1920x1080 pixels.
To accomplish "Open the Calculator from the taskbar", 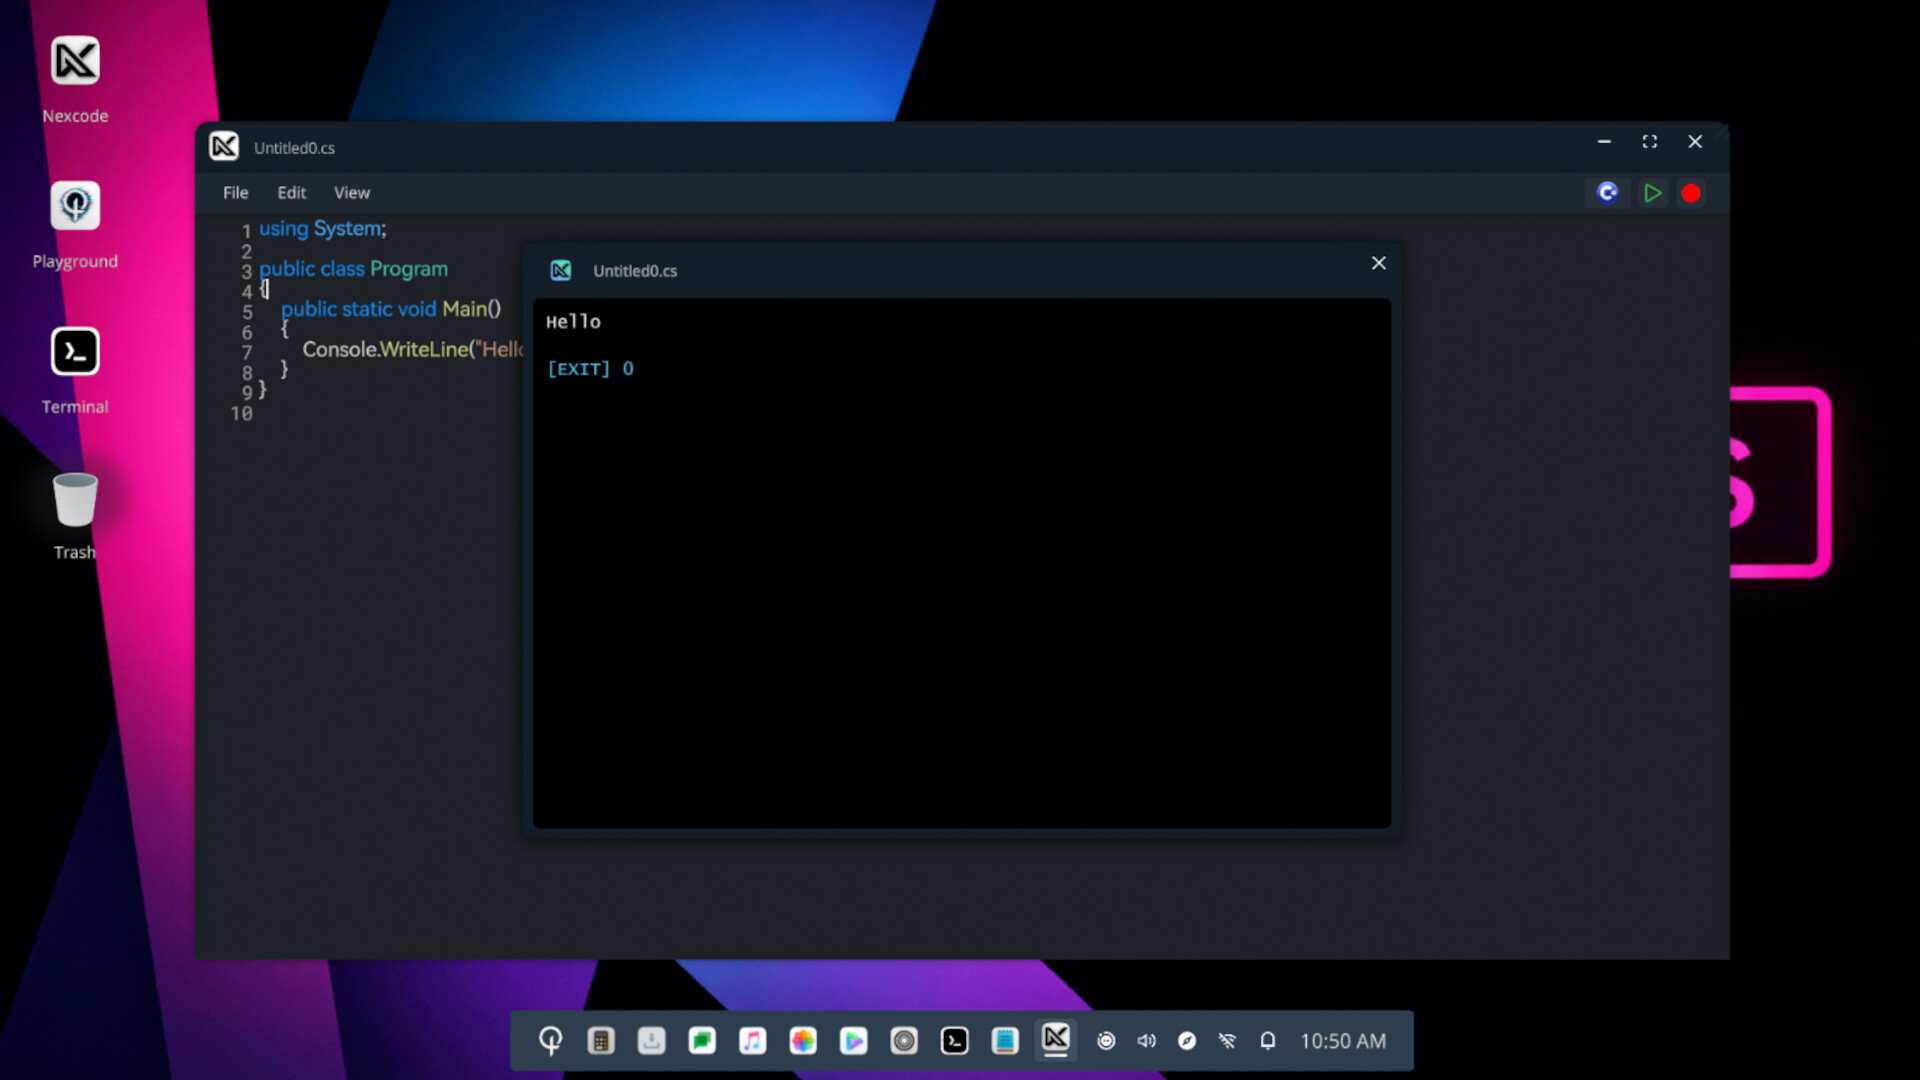I will 601,1040.
